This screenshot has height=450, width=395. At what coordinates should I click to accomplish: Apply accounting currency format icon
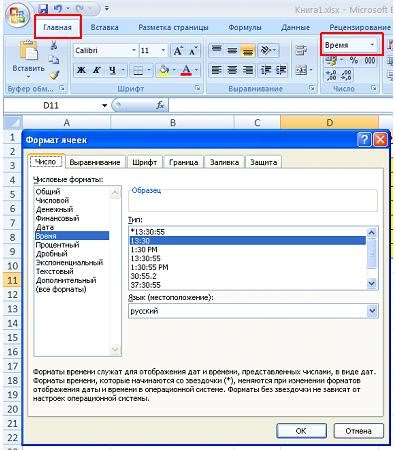click(332, 60)
